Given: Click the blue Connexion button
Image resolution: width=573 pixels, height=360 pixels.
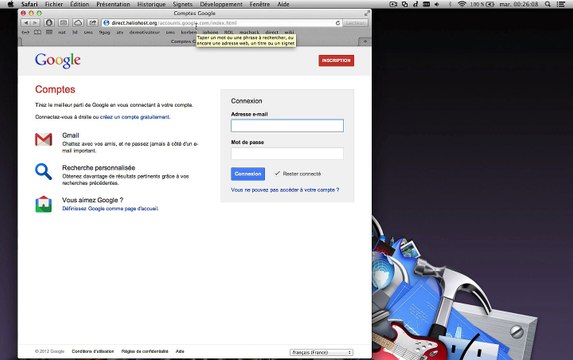Looking at the screenshot, I should (248, 174).
